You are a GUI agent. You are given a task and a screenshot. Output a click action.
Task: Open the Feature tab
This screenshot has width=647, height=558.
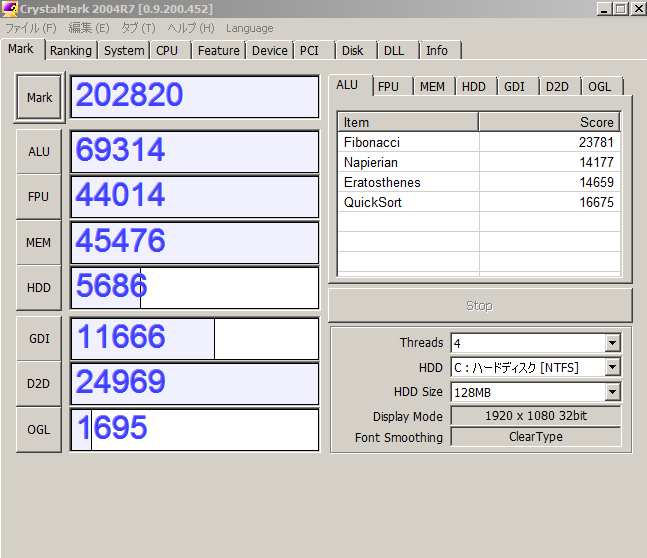tap(219, 50)
